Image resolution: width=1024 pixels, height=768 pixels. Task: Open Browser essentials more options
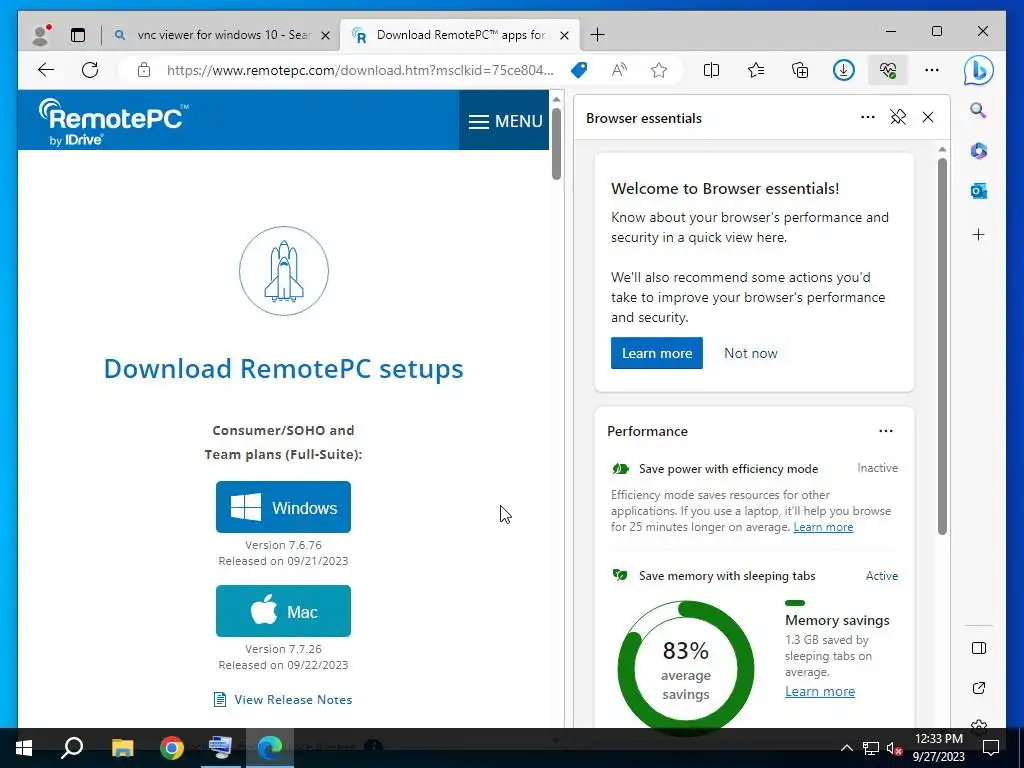point(867,118)
